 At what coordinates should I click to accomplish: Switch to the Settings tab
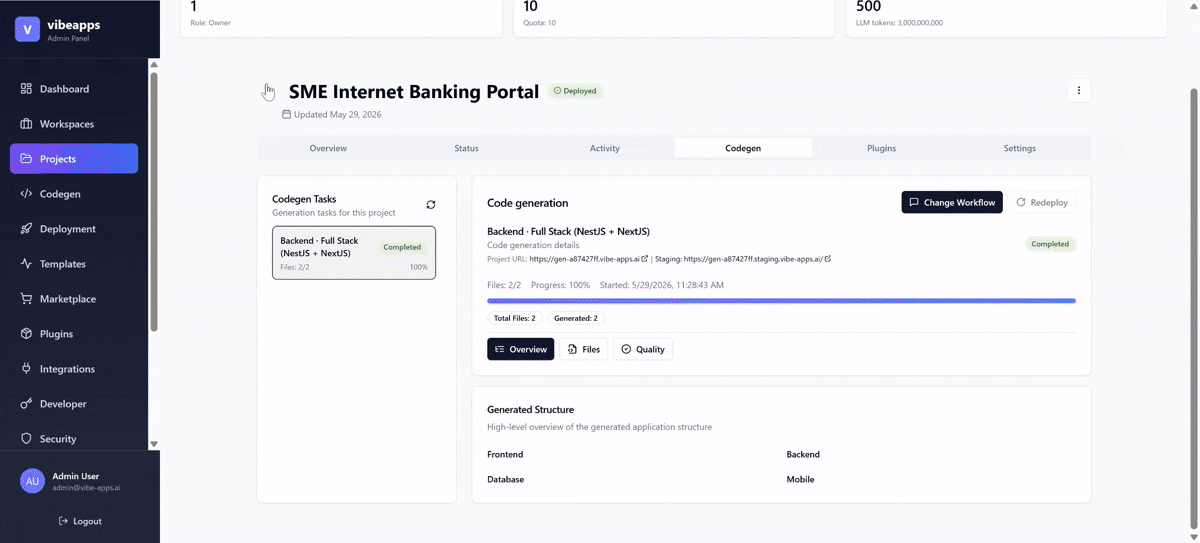point(1020,148)
